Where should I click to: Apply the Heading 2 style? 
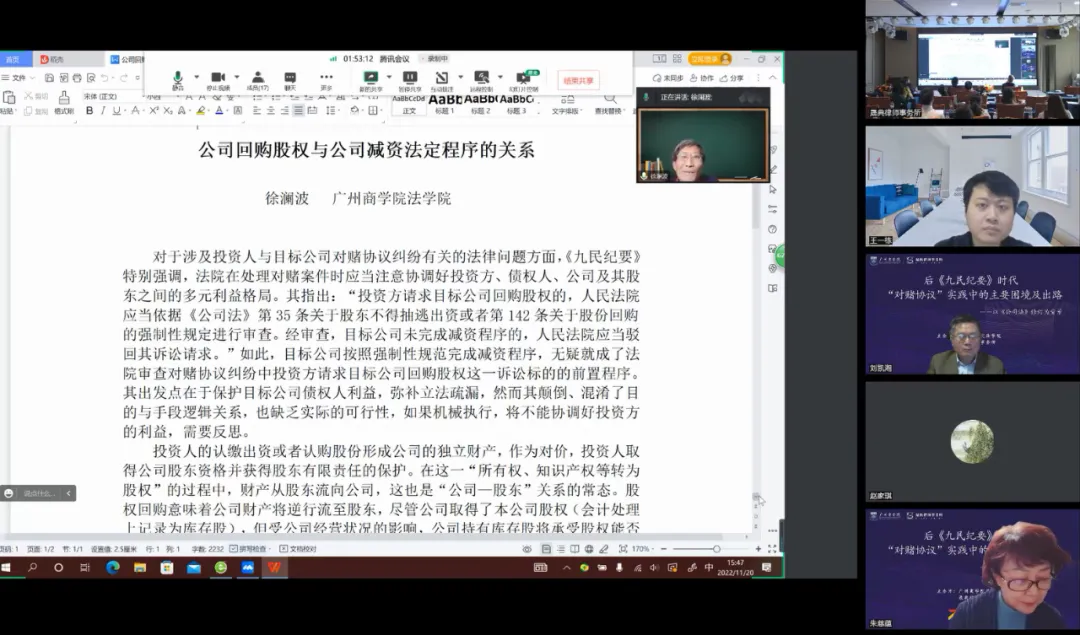(x=480, y=105)
